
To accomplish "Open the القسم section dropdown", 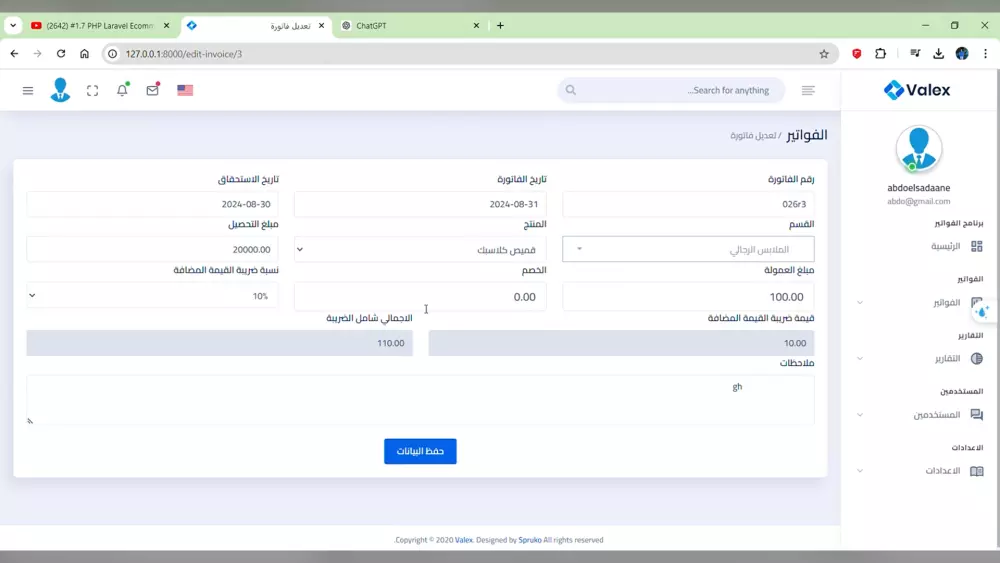I will click(x=688, y=249).
